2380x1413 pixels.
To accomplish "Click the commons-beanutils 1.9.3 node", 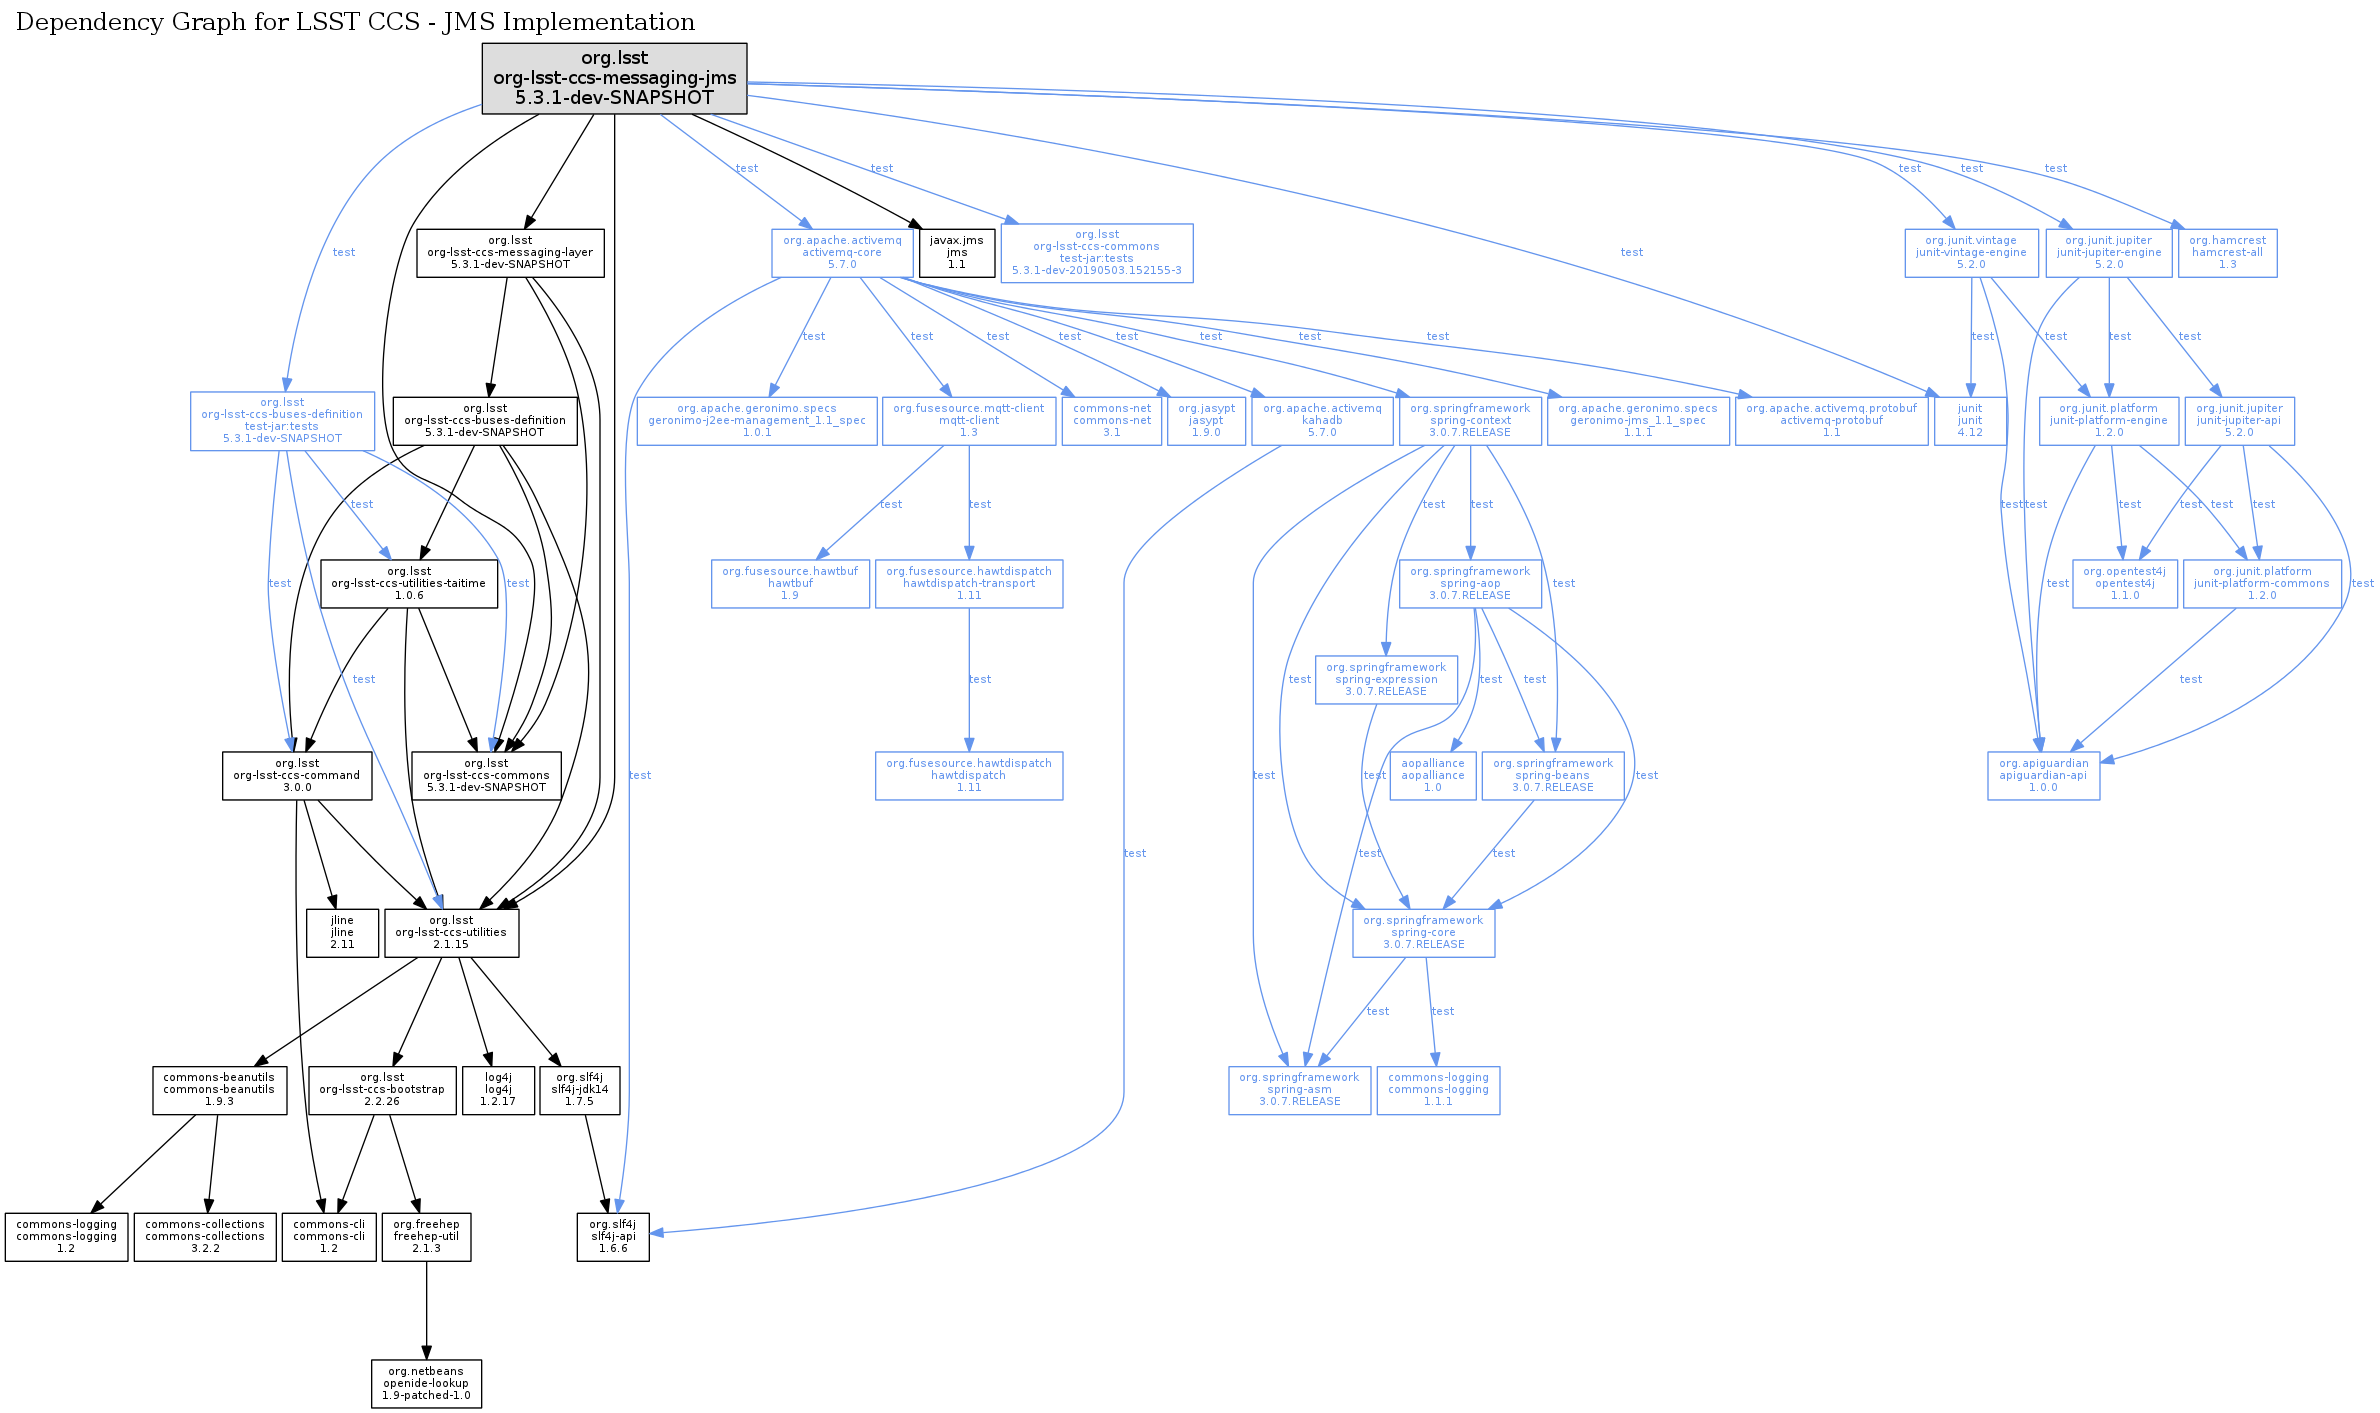I will click(219, 1090).
